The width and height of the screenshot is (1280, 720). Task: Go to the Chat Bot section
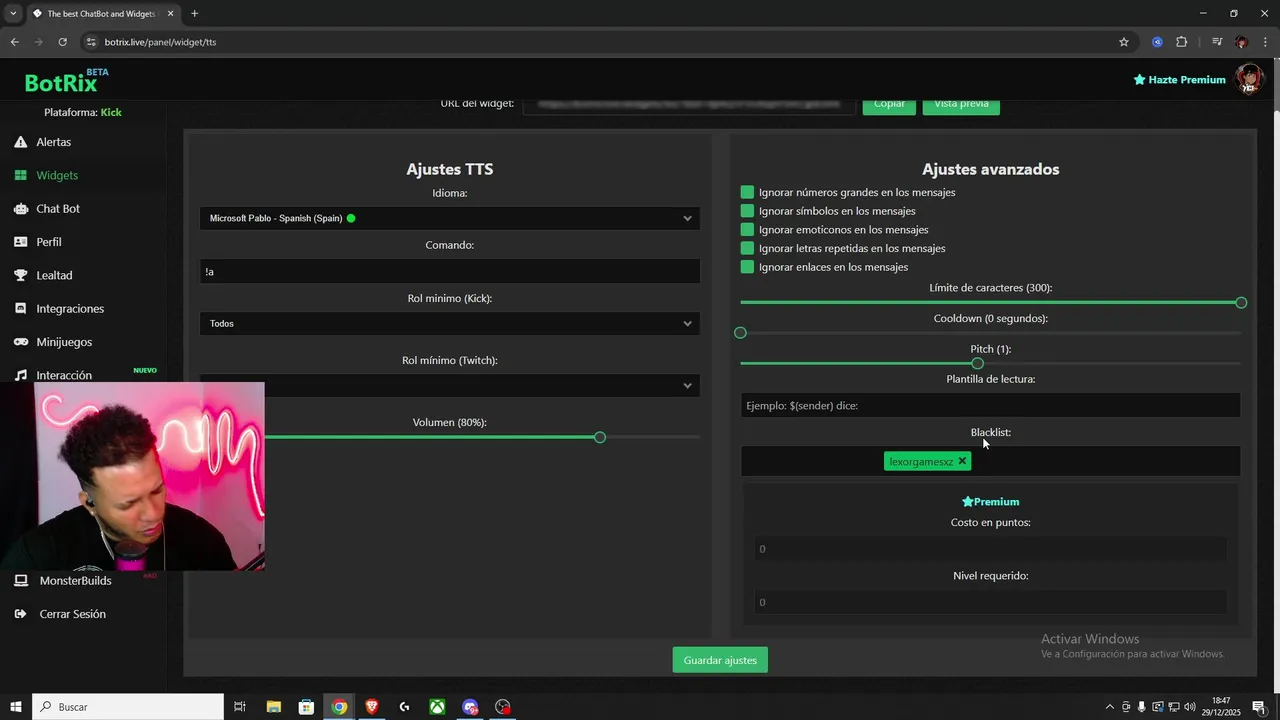tap(58, 209)
